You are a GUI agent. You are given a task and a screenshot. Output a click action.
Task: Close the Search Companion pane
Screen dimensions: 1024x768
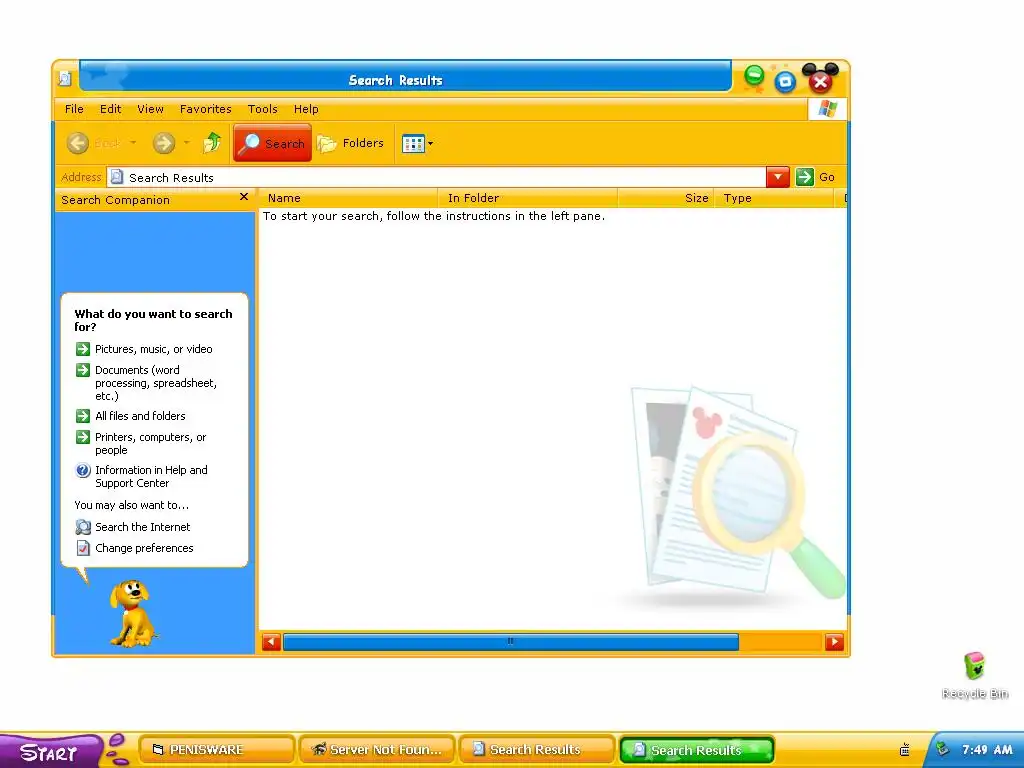point(244,197)
